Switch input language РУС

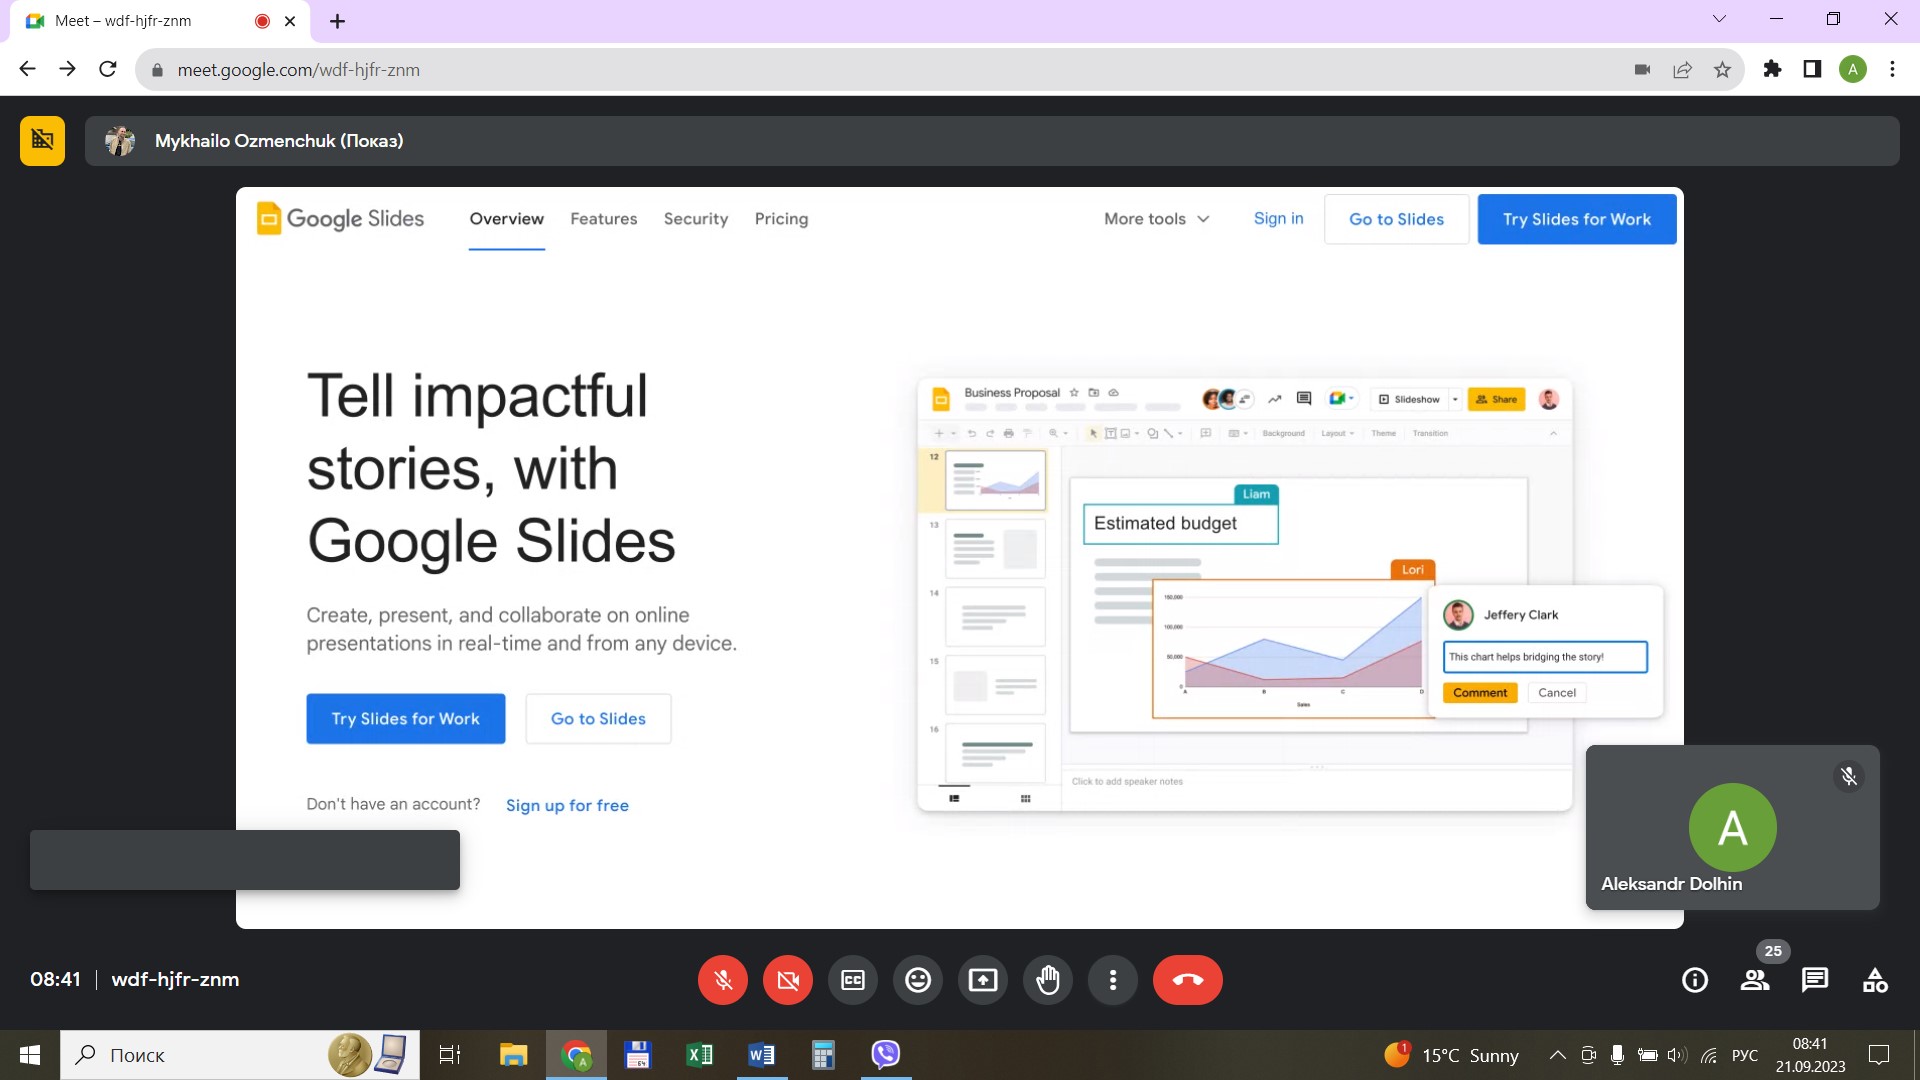click(x=1745, y=1055)
